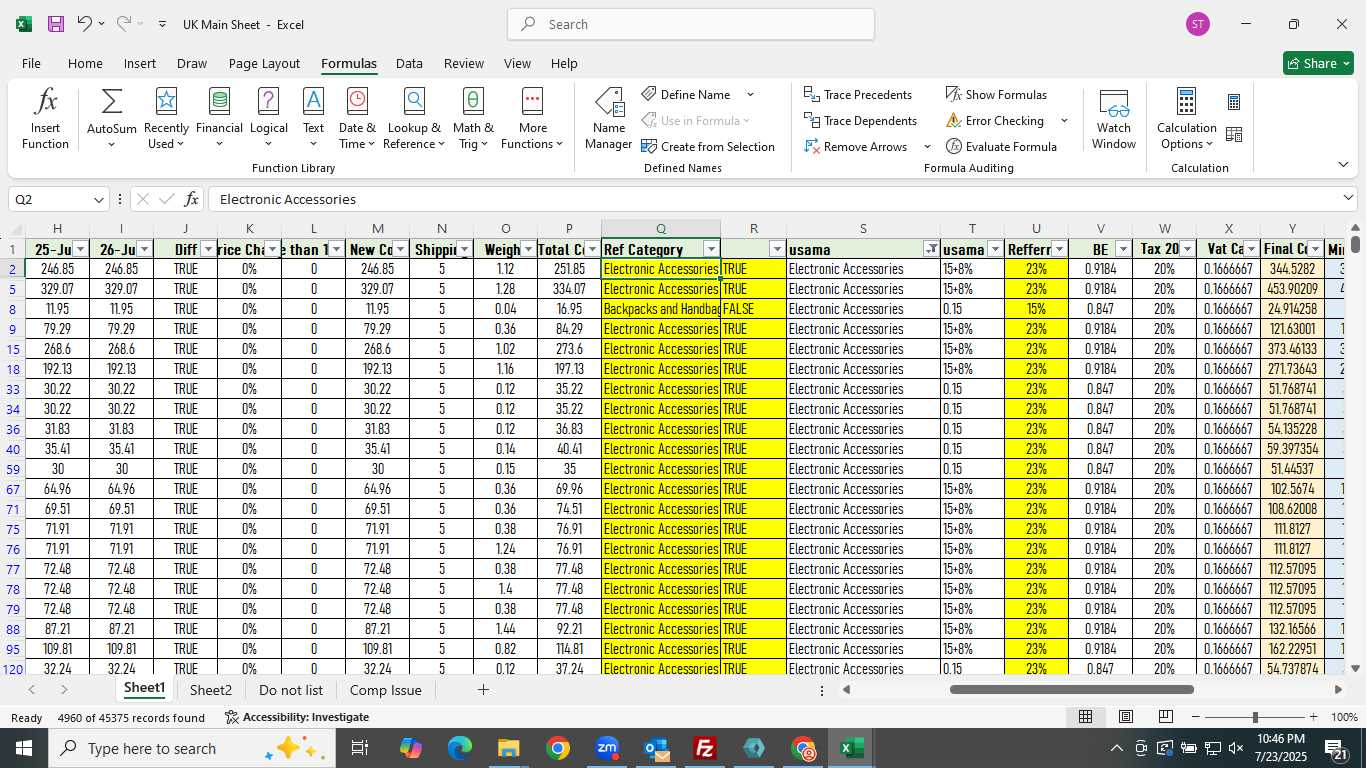This screenshot has height=768, width=1366.
Task: Expand Remove Arrows dropdown arrow
Action: [x=927, y=147]
